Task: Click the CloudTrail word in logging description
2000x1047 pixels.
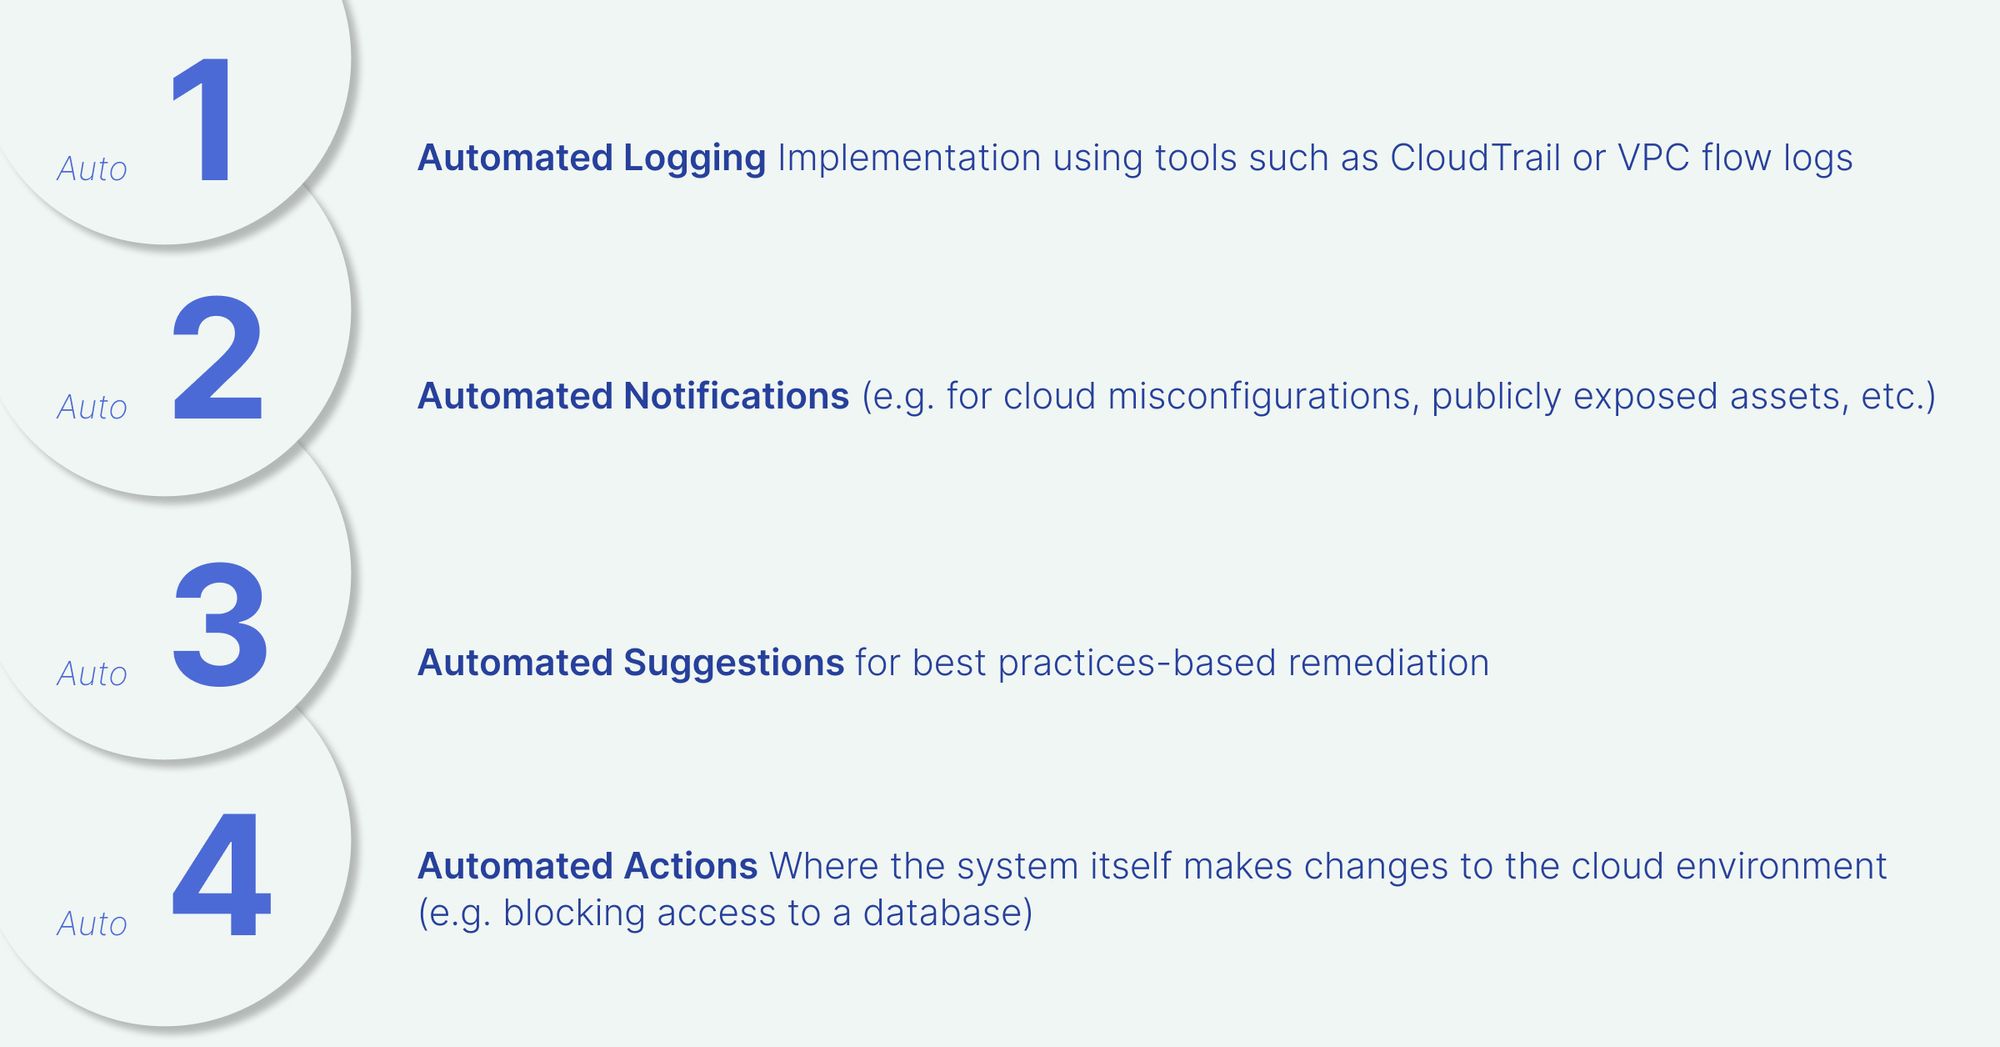Action: pyautogui.click(x=1475, y=158)
